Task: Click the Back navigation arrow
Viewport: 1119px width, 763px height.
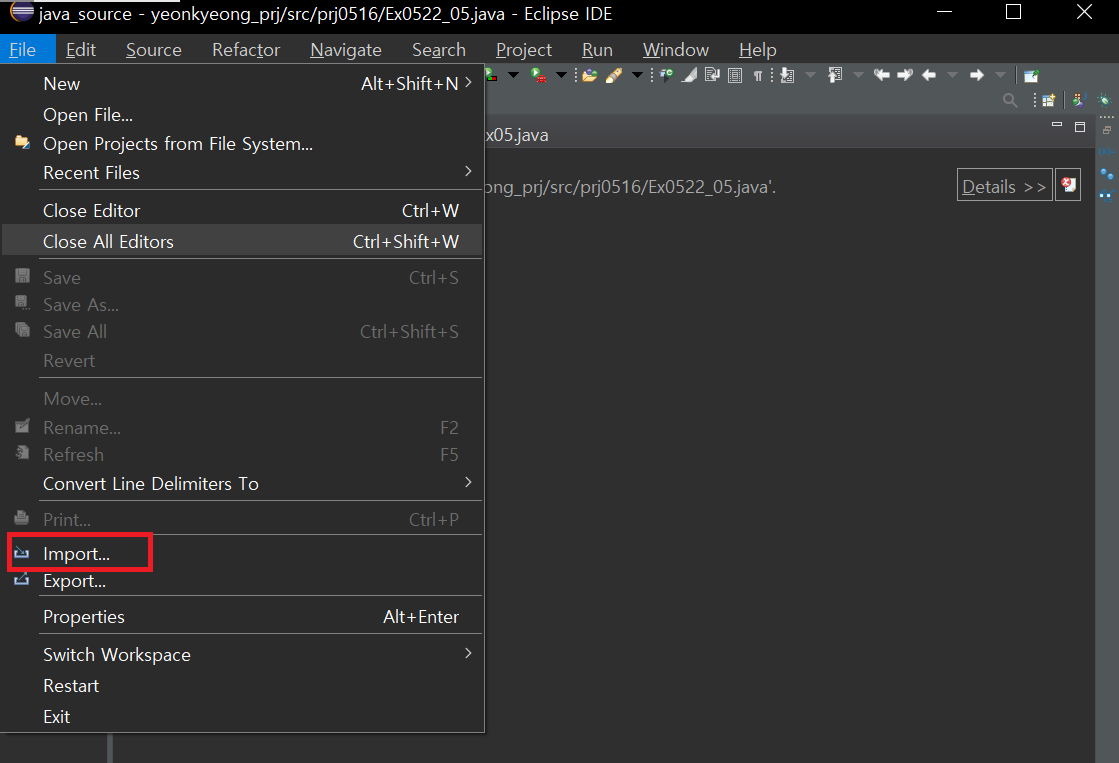Action: point(928,75)
